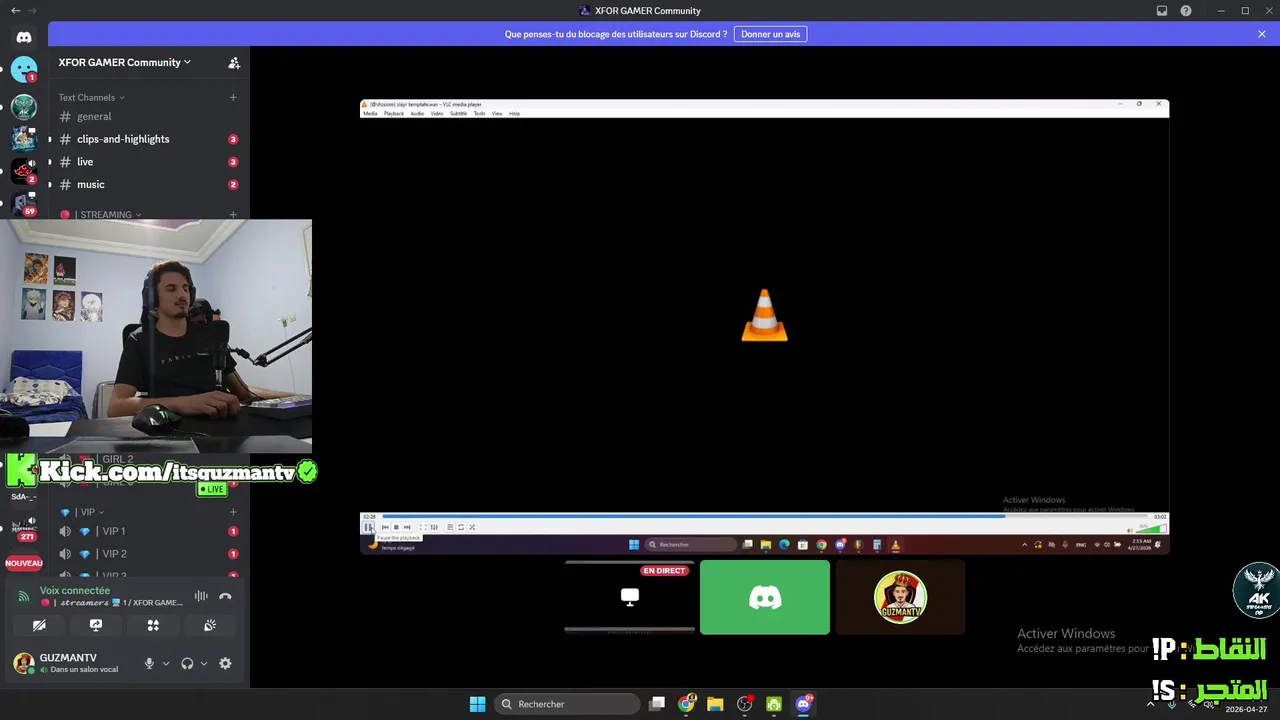Click previous track in the streamed VLC player
Image resolution: width=1280 pixels, height=720 pixels.
tap(385, 527)
